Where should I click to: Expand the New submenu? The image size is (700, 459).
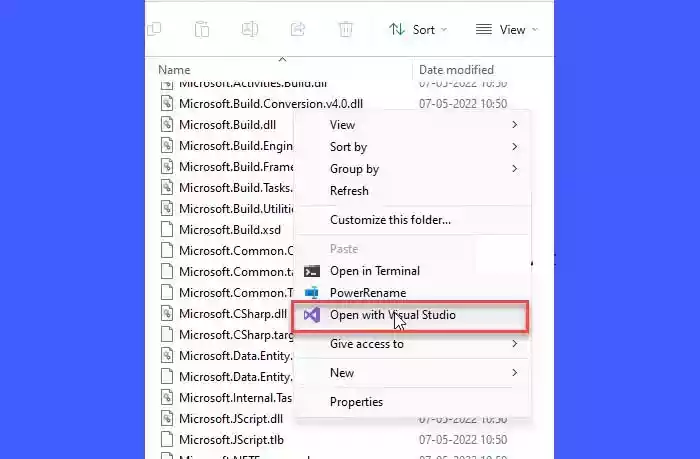(x=420, y=373)
